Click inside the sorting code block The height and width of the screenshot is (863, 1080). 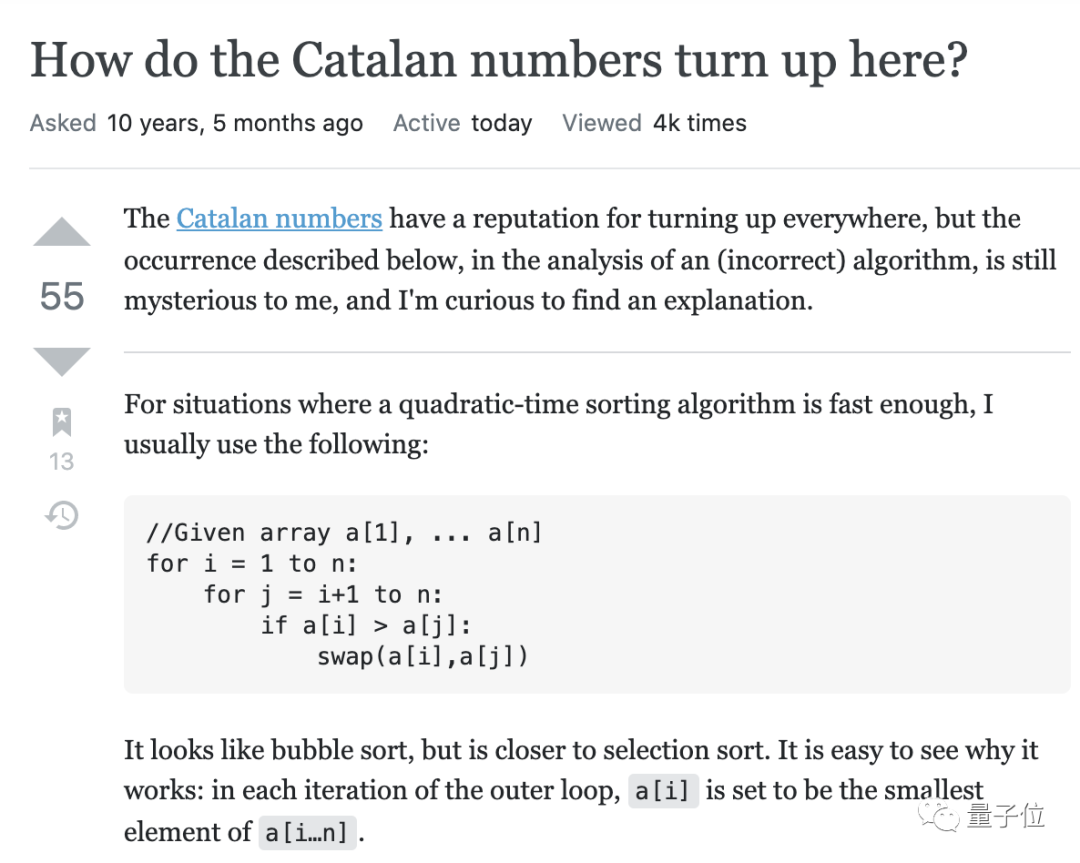pos(596,594)
